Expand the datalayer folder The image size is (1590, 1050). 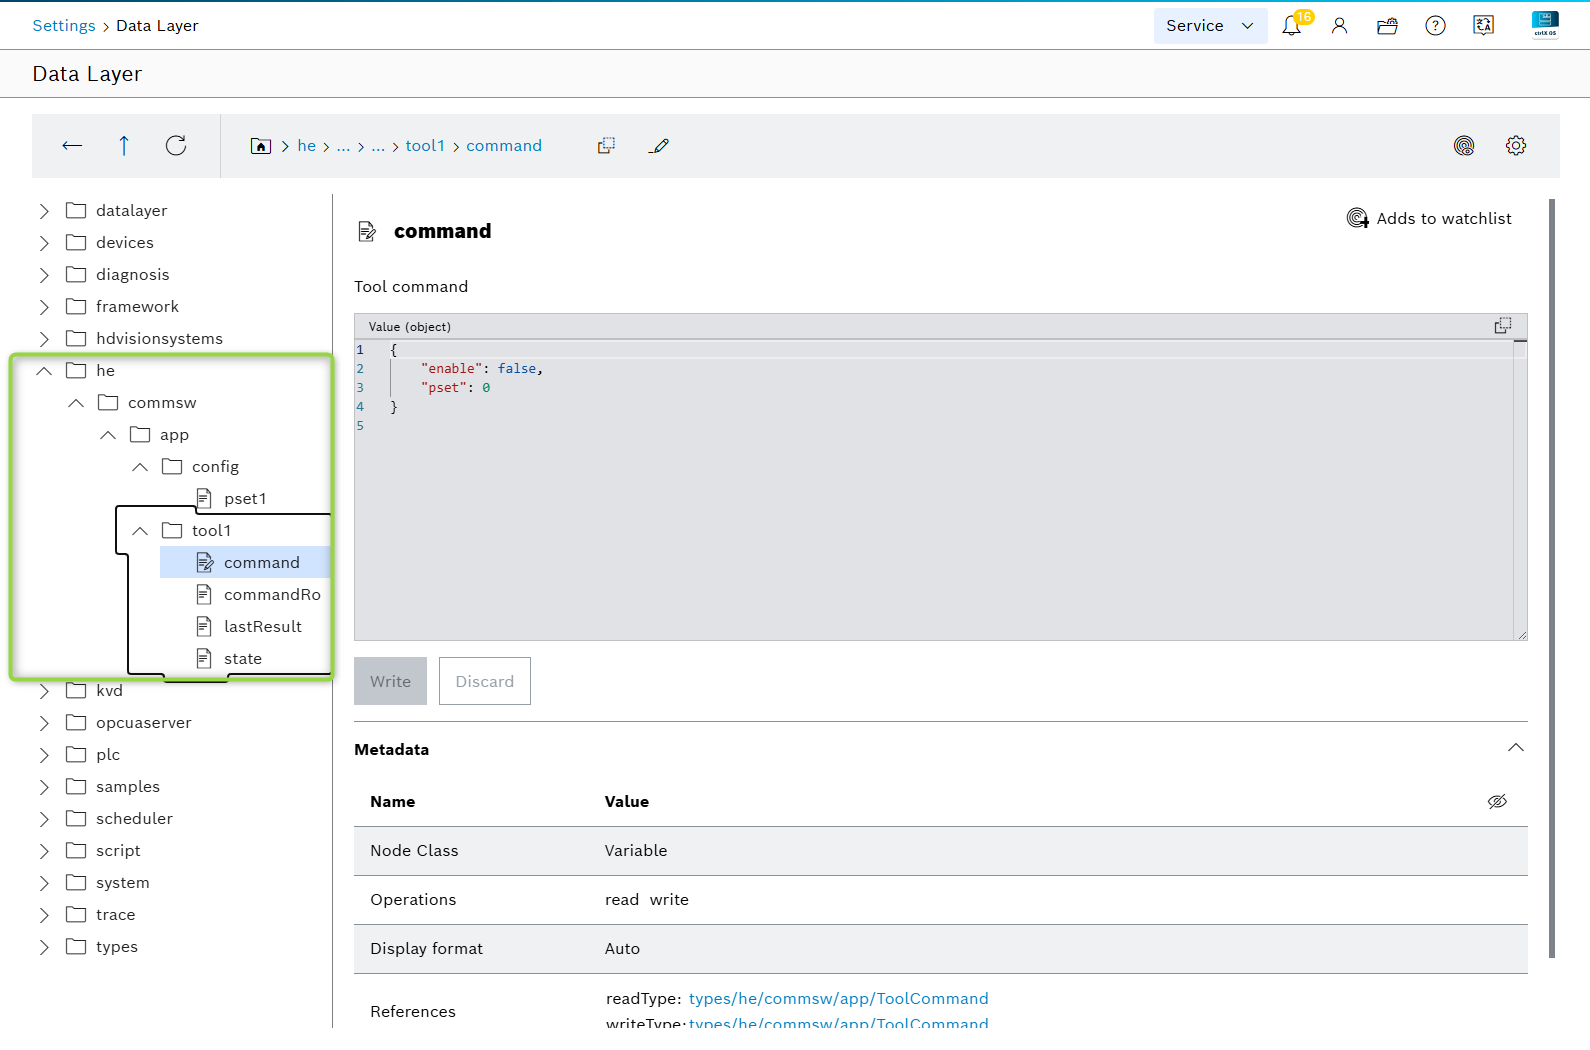point(44,211)
